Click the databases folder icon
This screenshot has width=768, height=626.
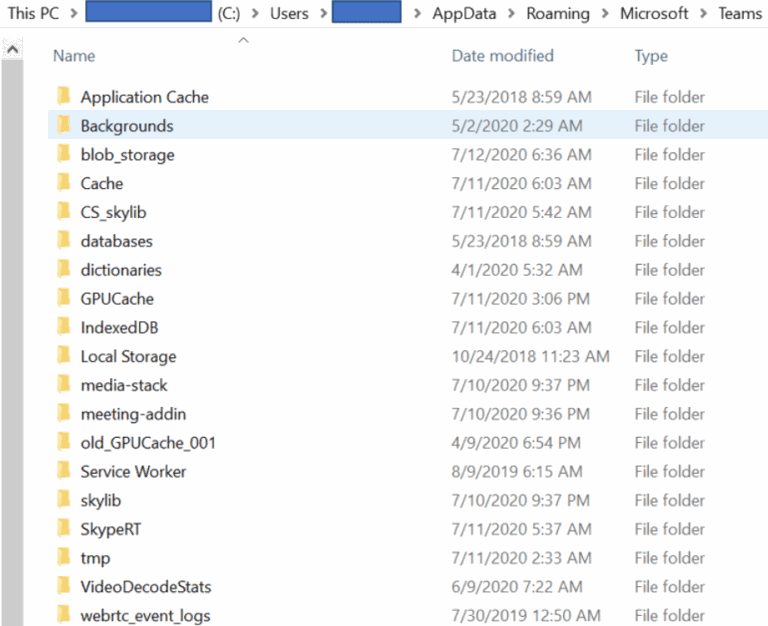point(64,241)
